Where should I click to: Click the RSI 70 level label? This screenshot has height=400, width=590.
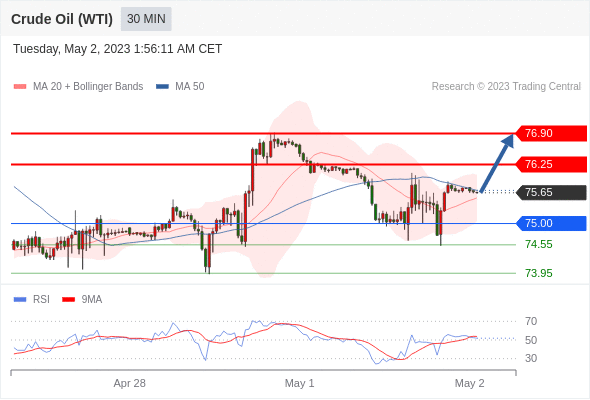pos(531,321)
